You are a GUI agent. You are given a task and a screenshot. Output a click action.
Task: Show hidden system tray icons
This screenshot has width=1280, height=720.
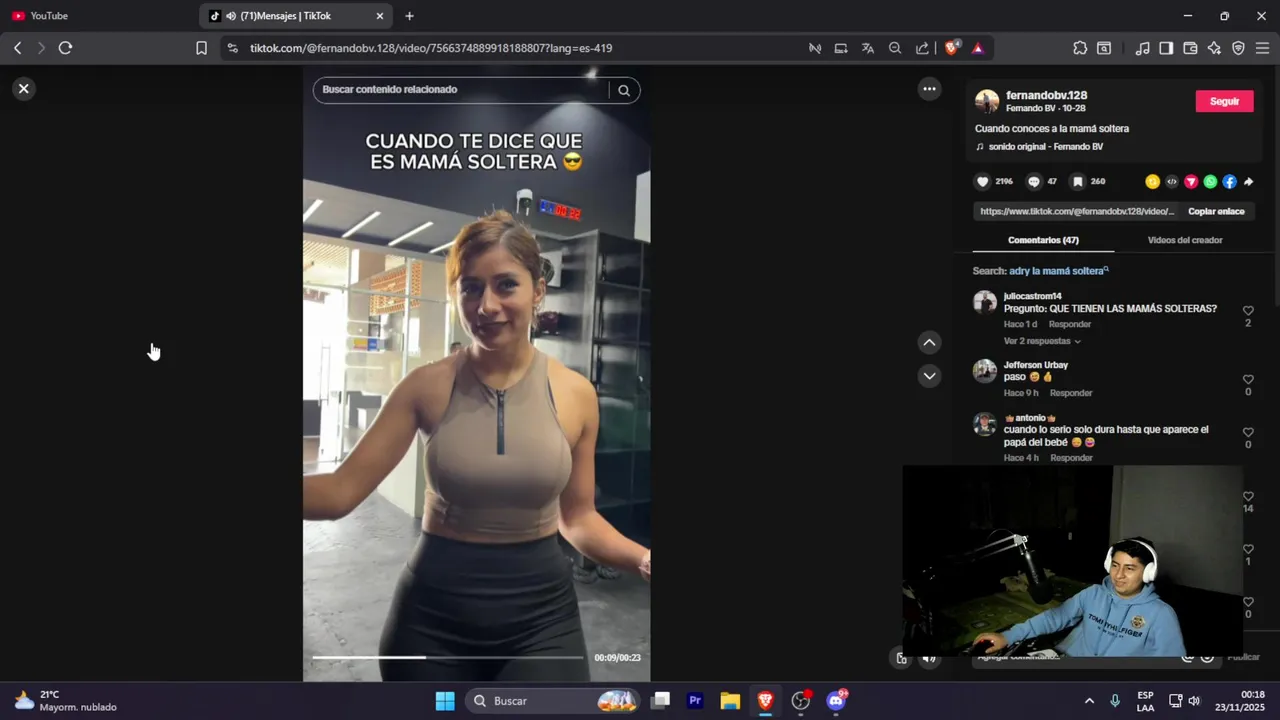pos(1089,701)
